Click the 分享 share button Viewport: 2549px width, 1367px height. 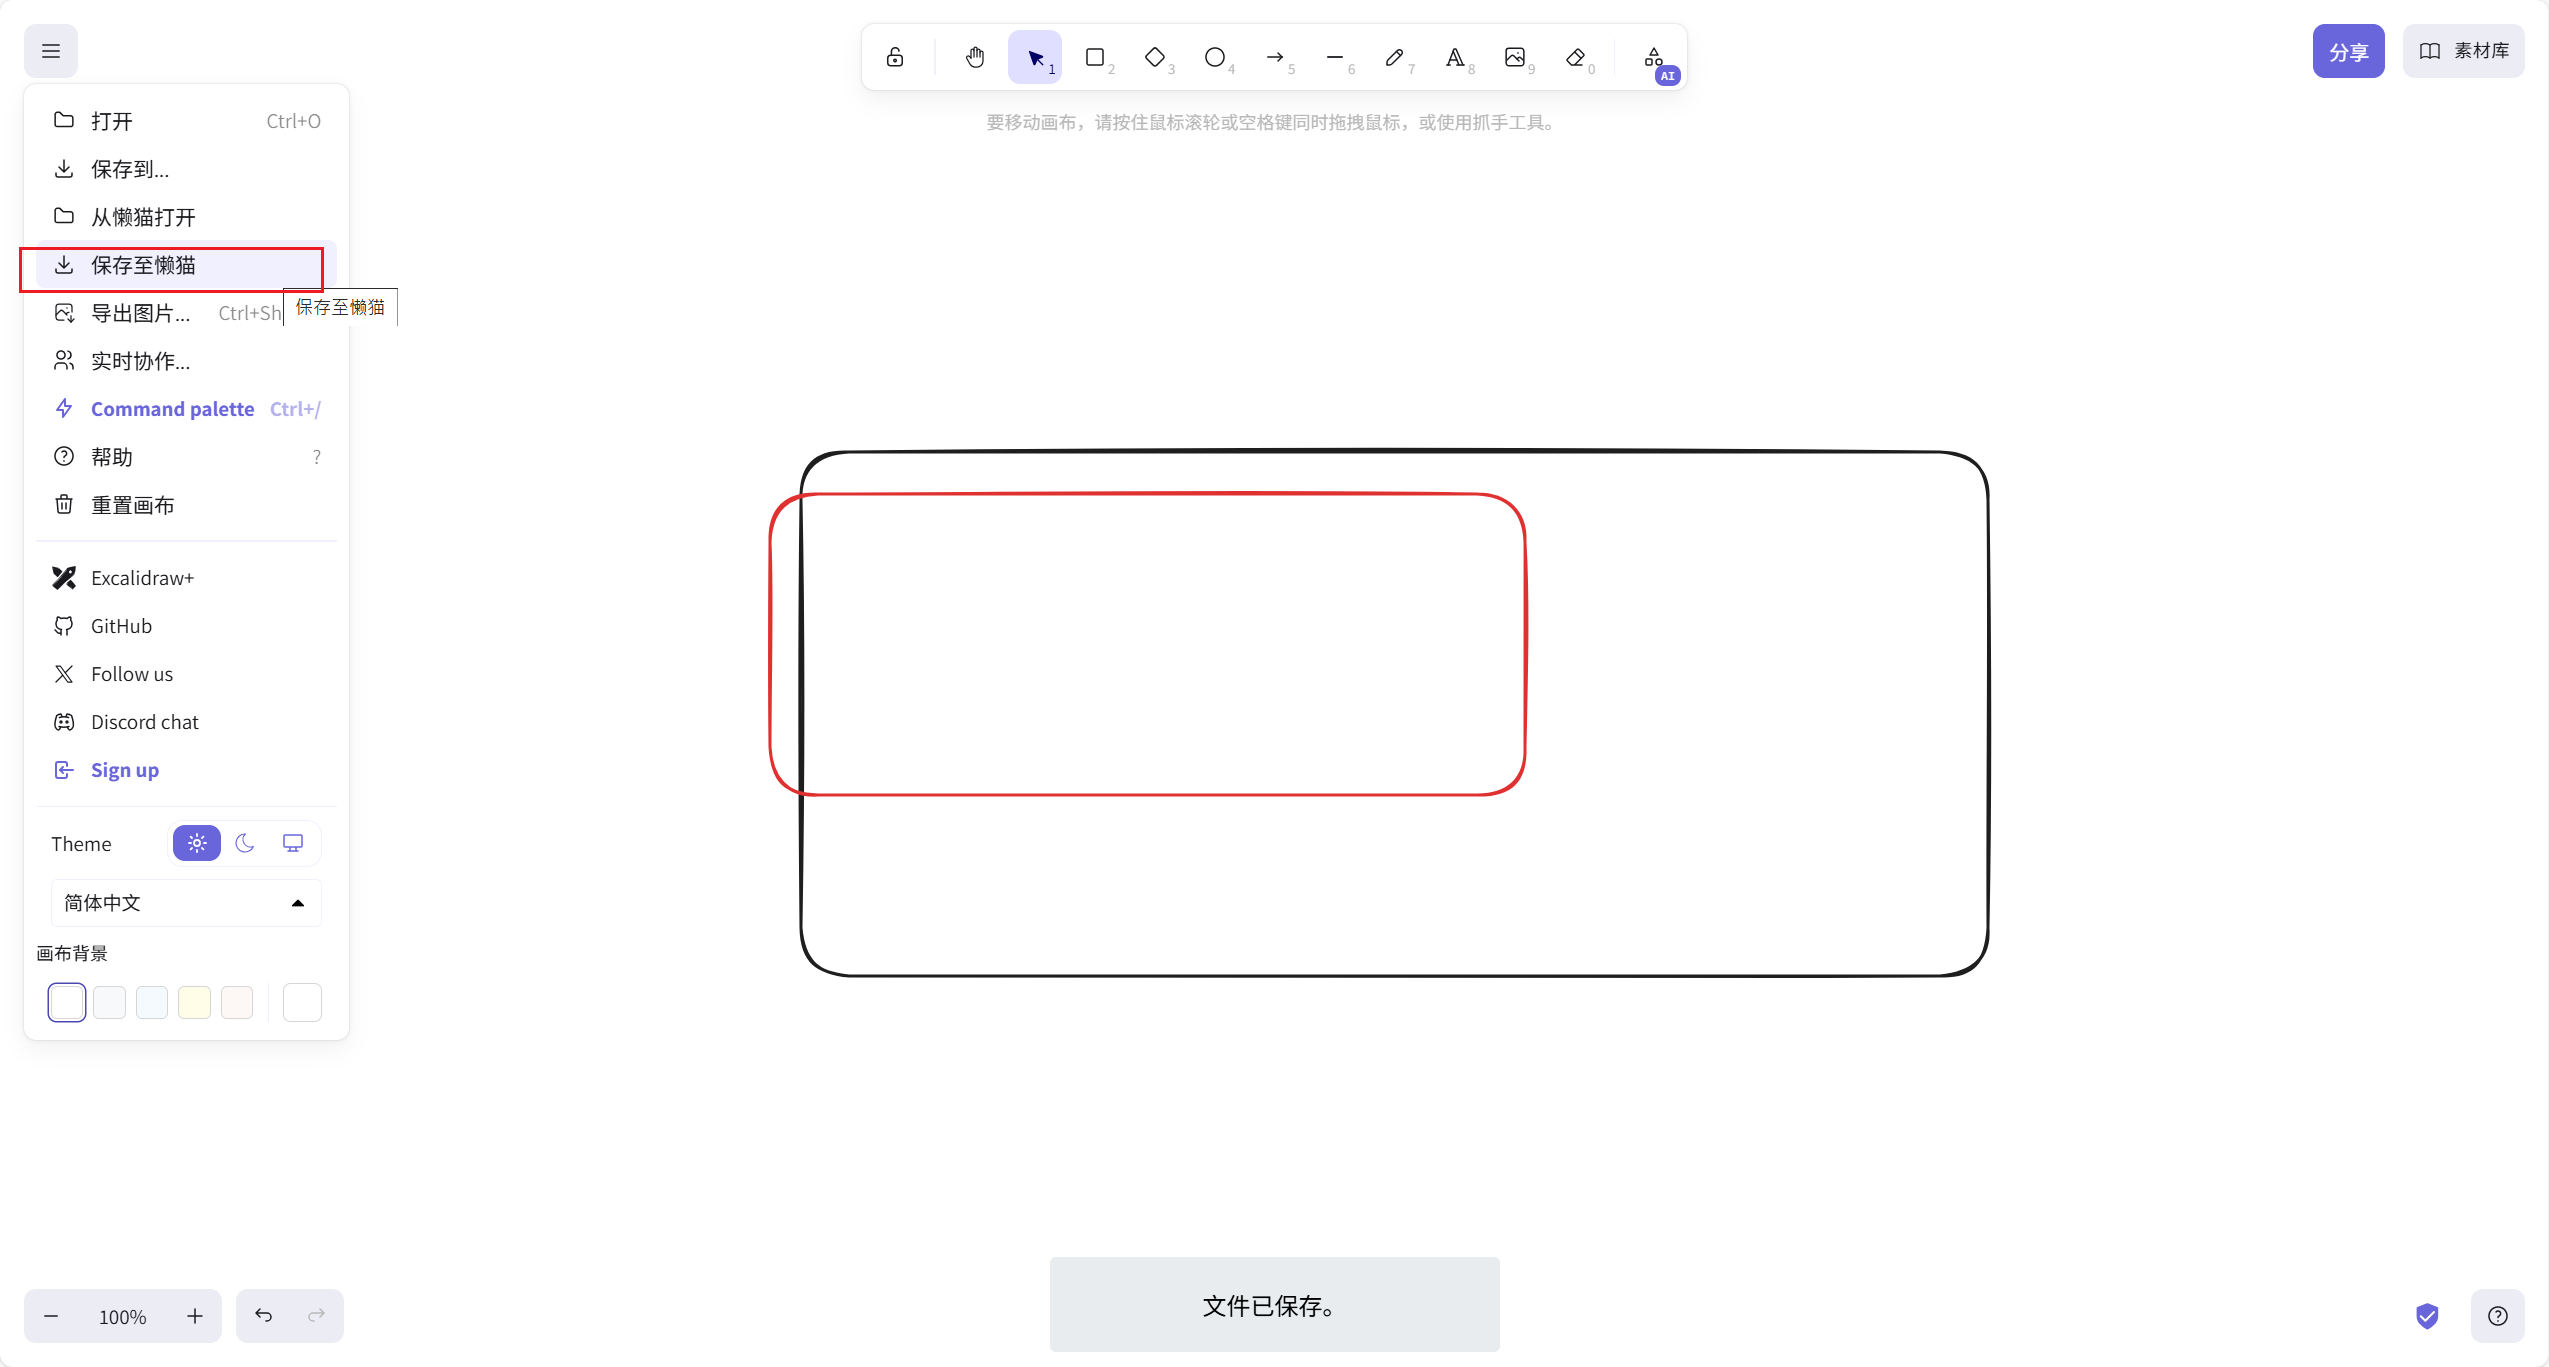point(2348,51)
